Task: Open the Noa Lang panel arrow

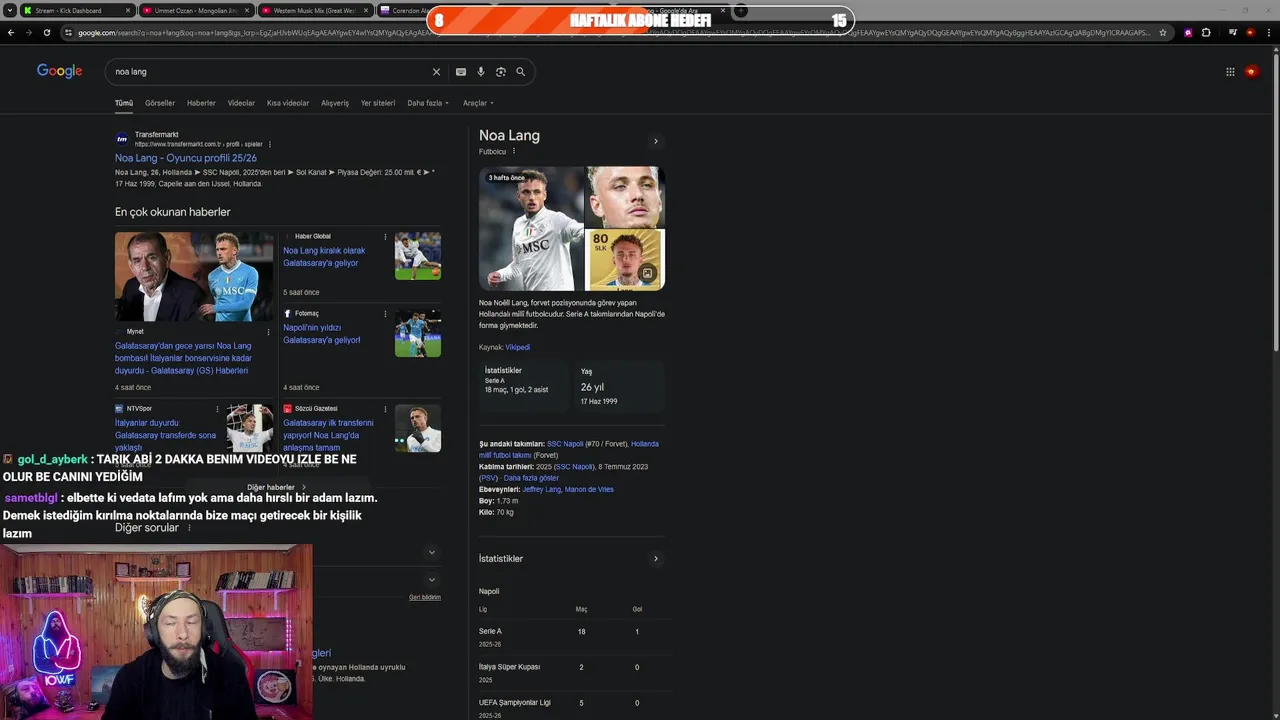Action: [x=656, y=141]
